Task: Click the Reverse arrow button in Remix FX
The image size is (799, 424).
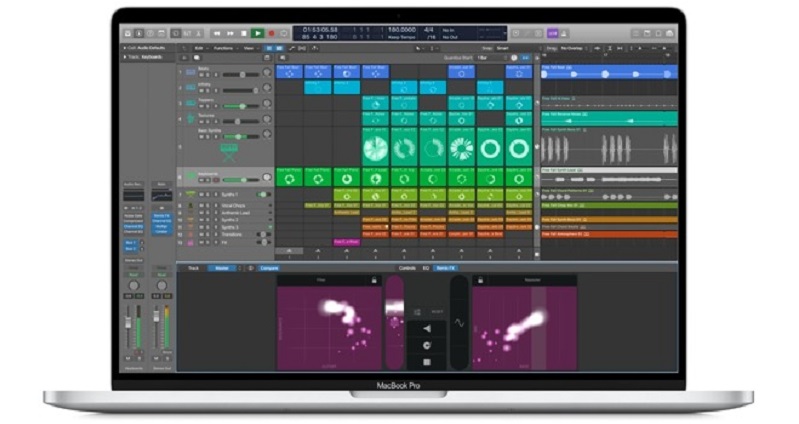Action: (x=427, y=329)
